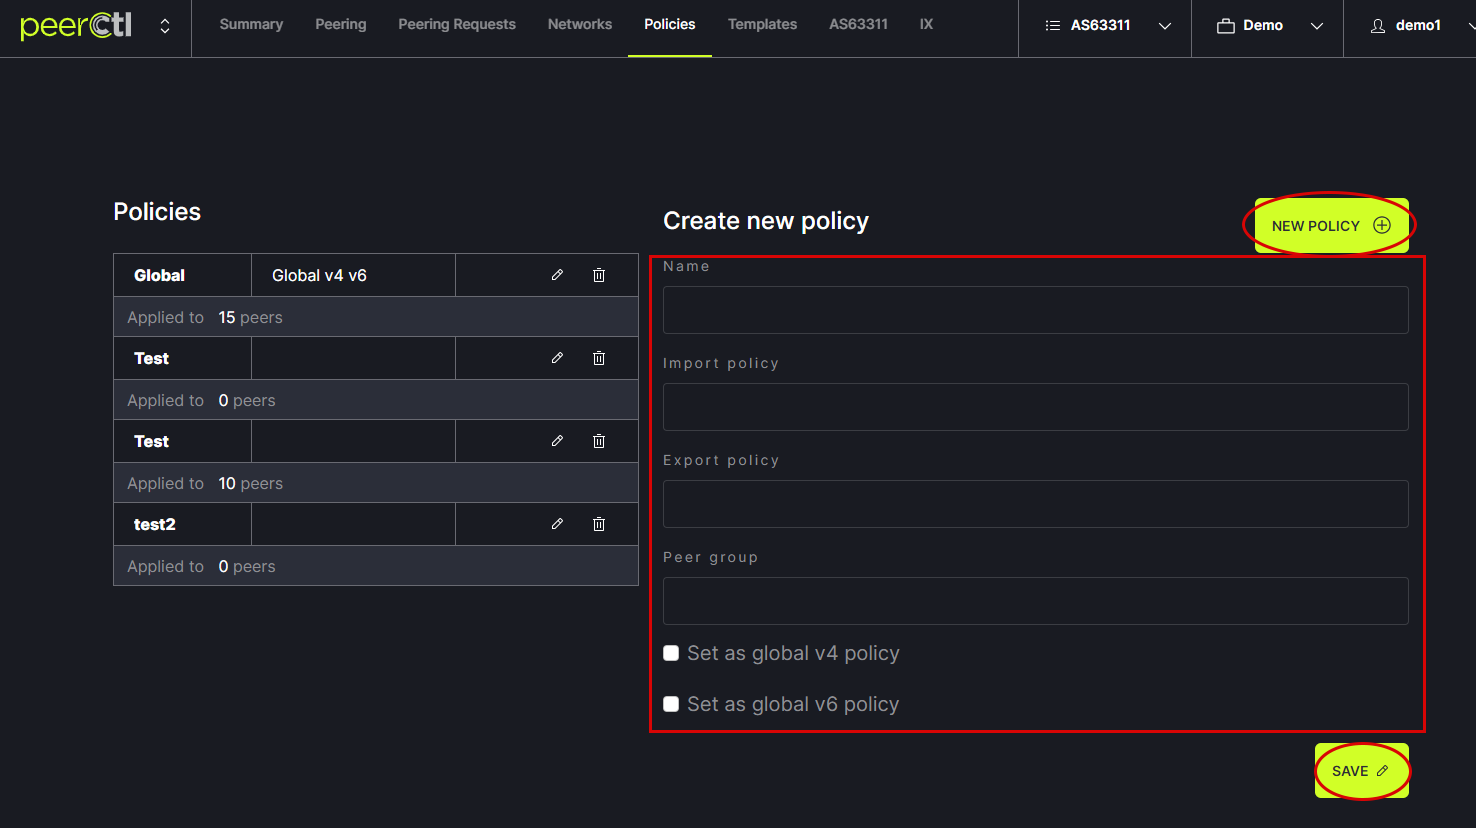
Task: Focus the Name input field
Action: pyautogui.click(x=1035, y=310)
